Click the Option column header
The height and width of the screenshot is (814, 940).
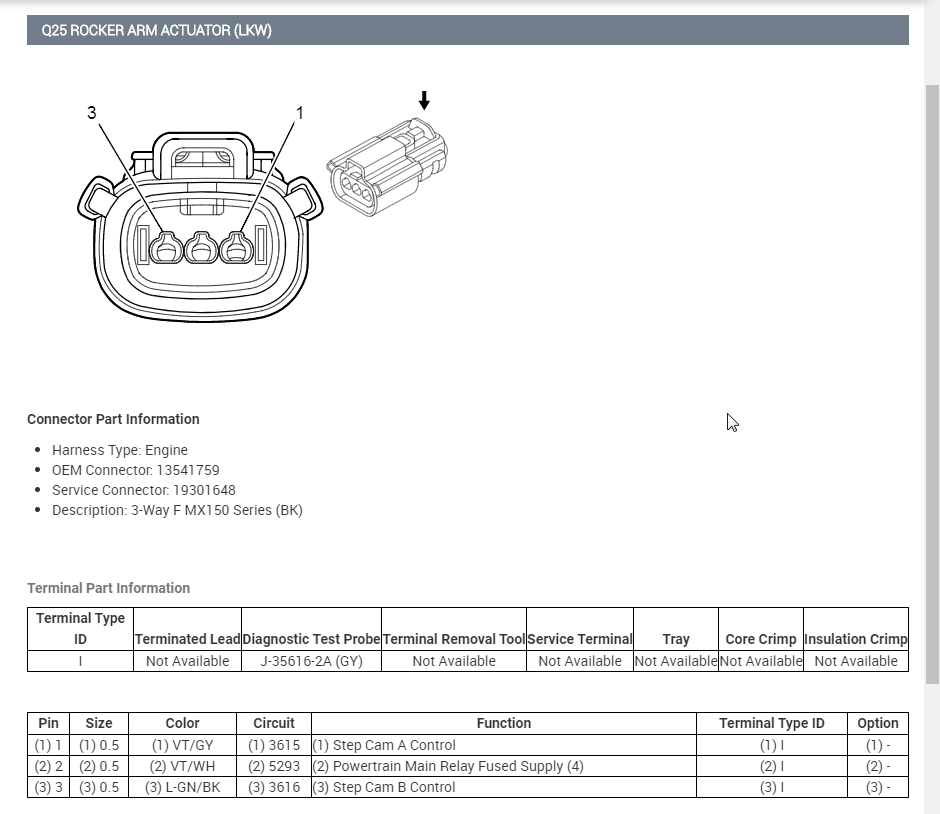click(878, 723)
